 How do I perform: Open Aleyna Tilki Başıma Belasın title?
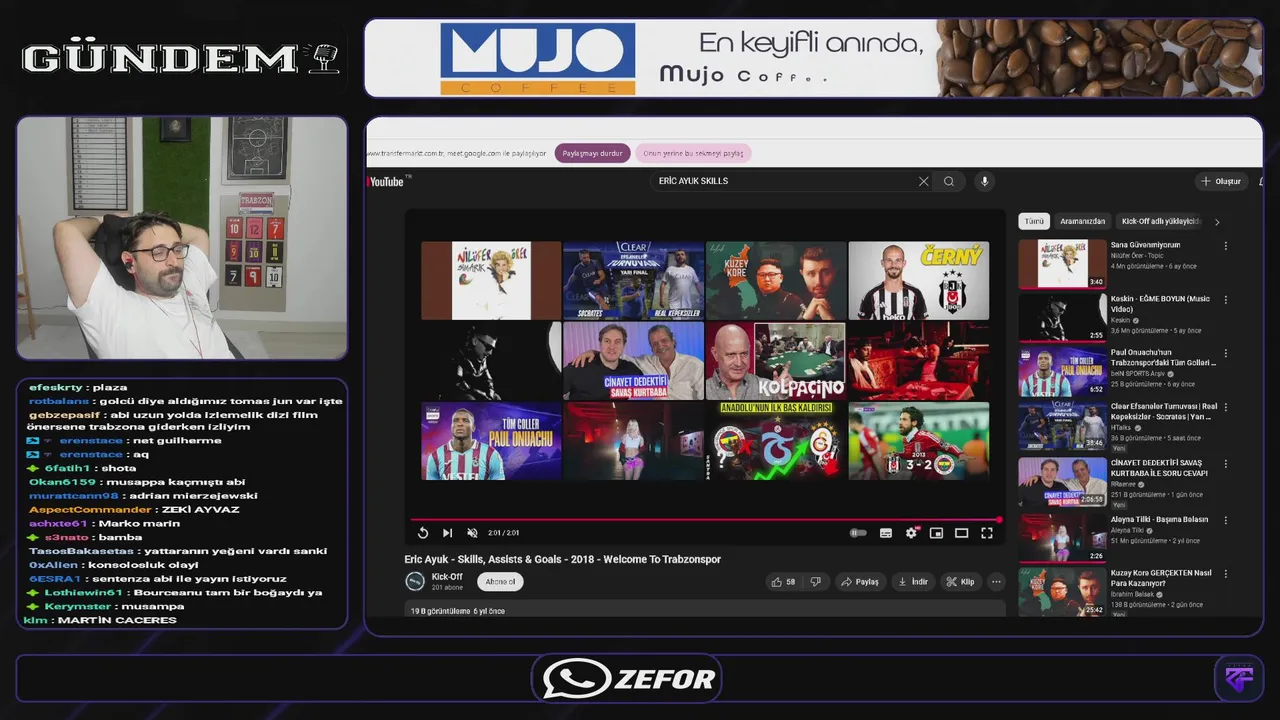(x=1159, y=519)
